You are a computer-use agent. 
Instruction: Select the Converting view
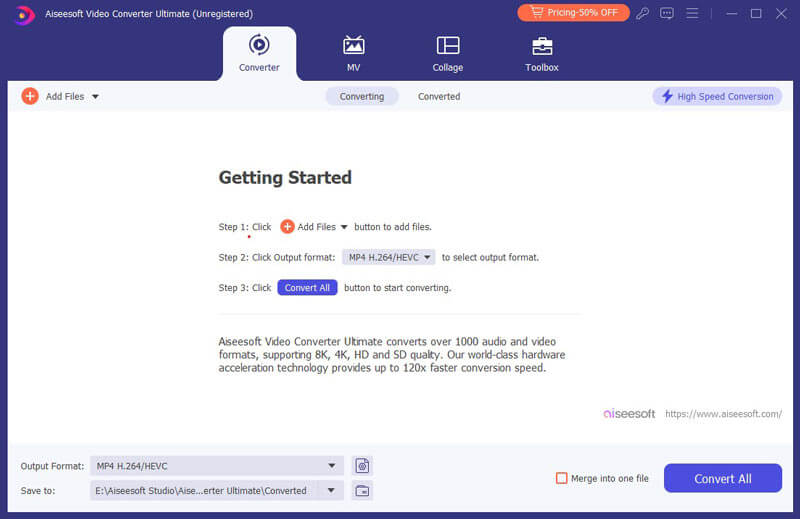click(361, 96)
